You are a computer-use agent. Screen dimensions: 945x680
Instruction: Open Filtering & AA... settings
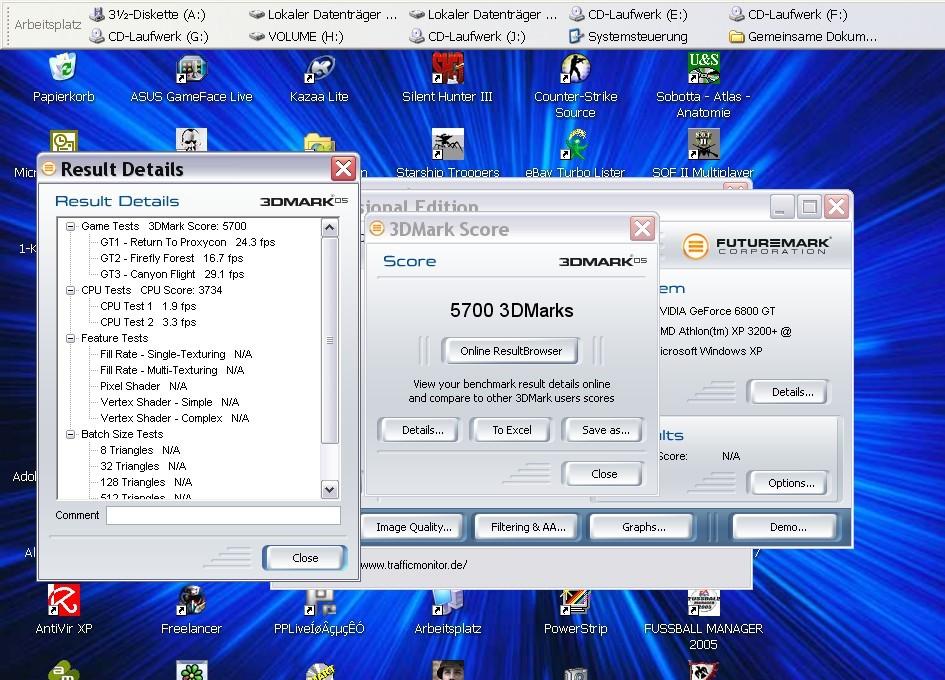click(528, 527)
